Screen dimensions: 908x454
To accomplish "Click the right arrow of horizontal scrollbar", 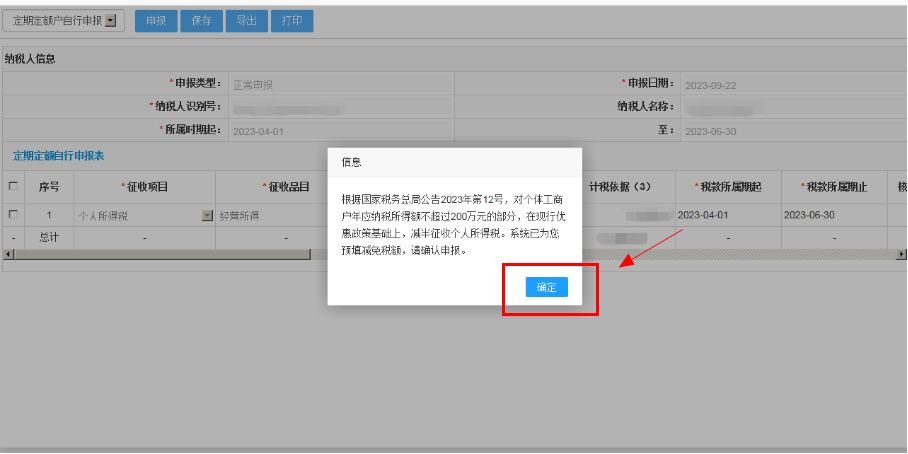I will click(x=902, y=254).
